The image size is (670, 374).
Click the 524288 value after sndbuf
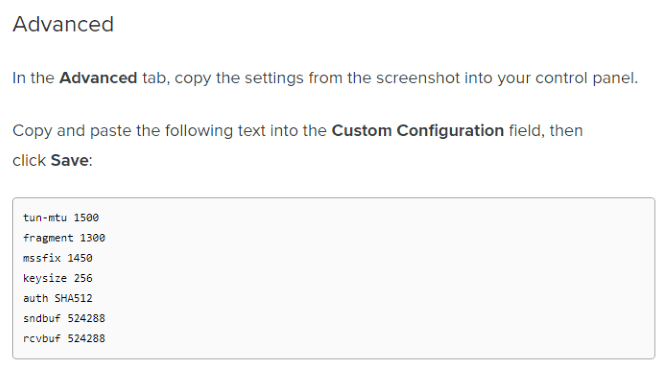coord(86,318)
